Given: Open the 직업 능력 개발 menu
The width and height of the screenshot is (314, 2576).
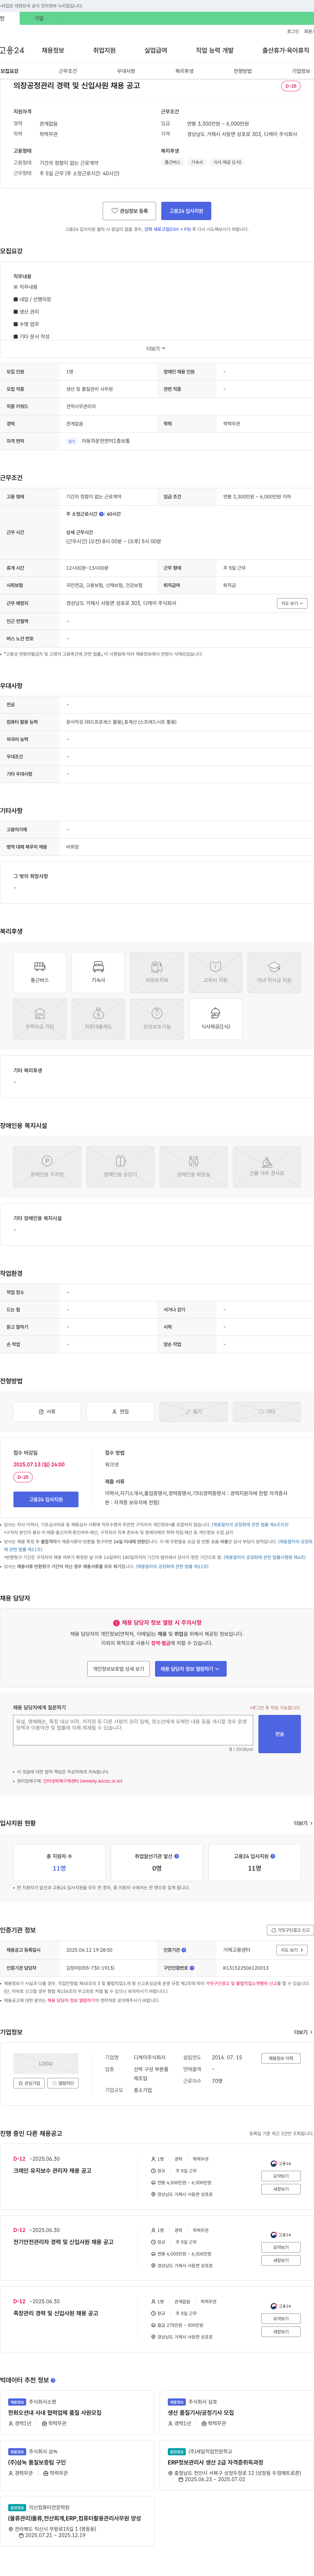Looking at the screenshot, I should [x=215, y=50].
